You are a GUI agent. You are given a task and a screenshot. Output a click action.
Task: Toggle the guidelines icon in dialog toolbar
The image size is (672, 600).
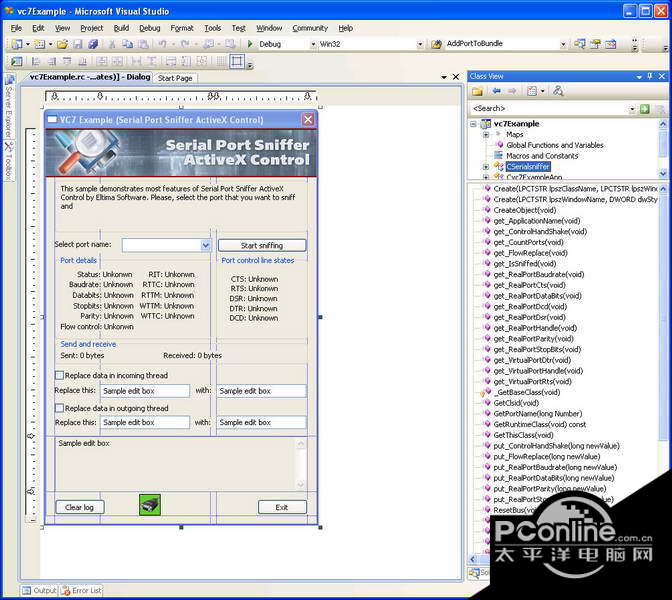[237, 62]
